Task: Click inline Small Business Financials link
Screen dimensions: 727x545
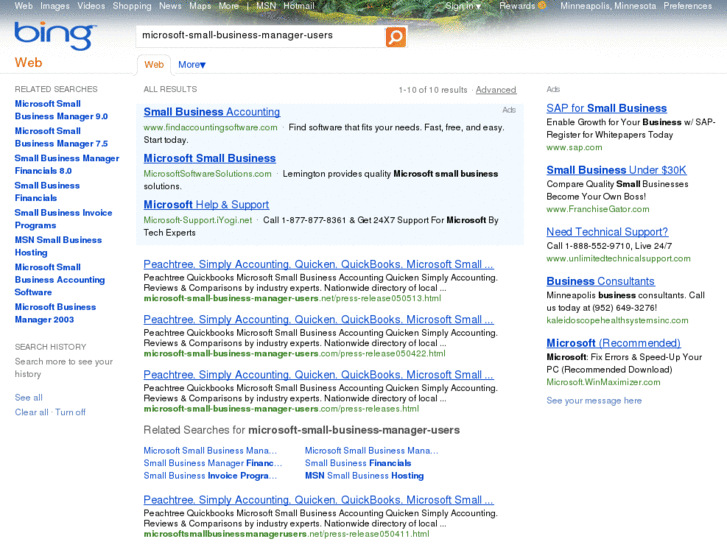Action: [x=358, y=463]
